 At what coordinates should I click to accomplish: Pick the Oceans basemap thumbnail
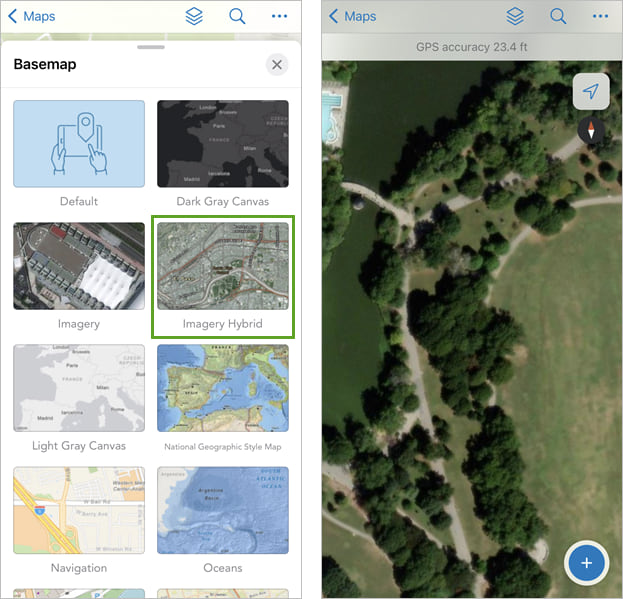(223, 510)
